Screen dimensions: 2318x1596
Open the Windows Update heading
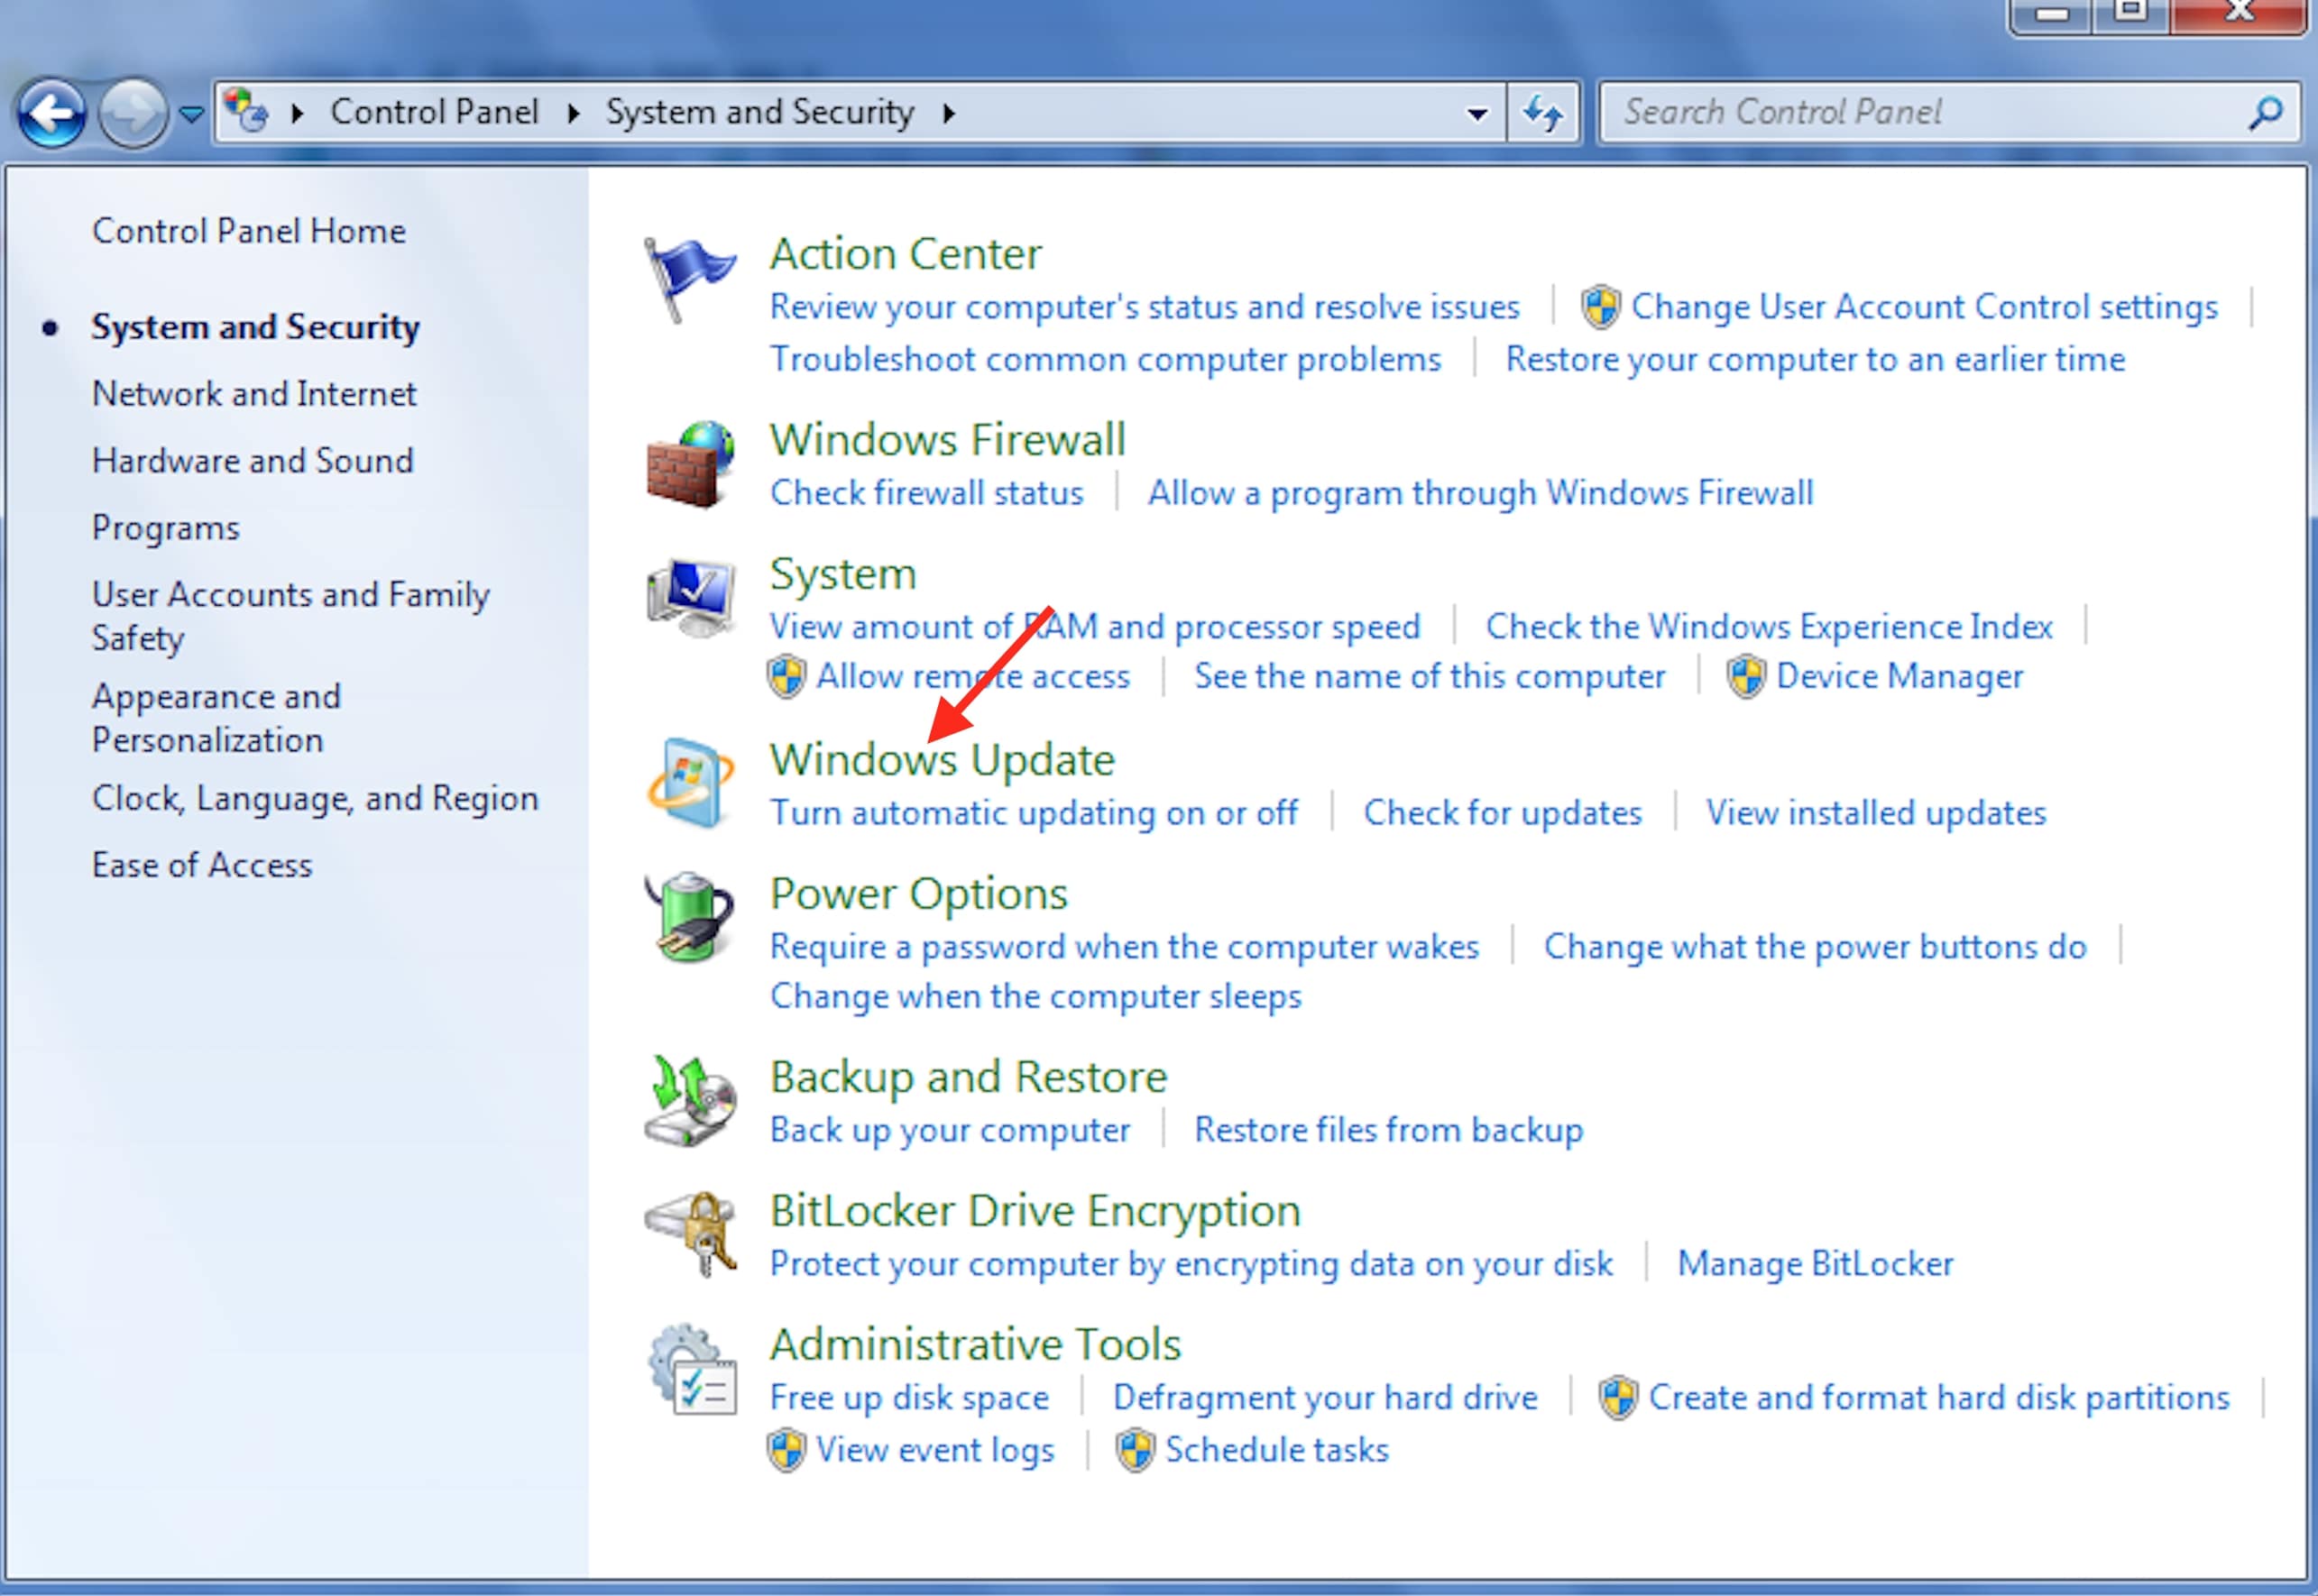942,760
